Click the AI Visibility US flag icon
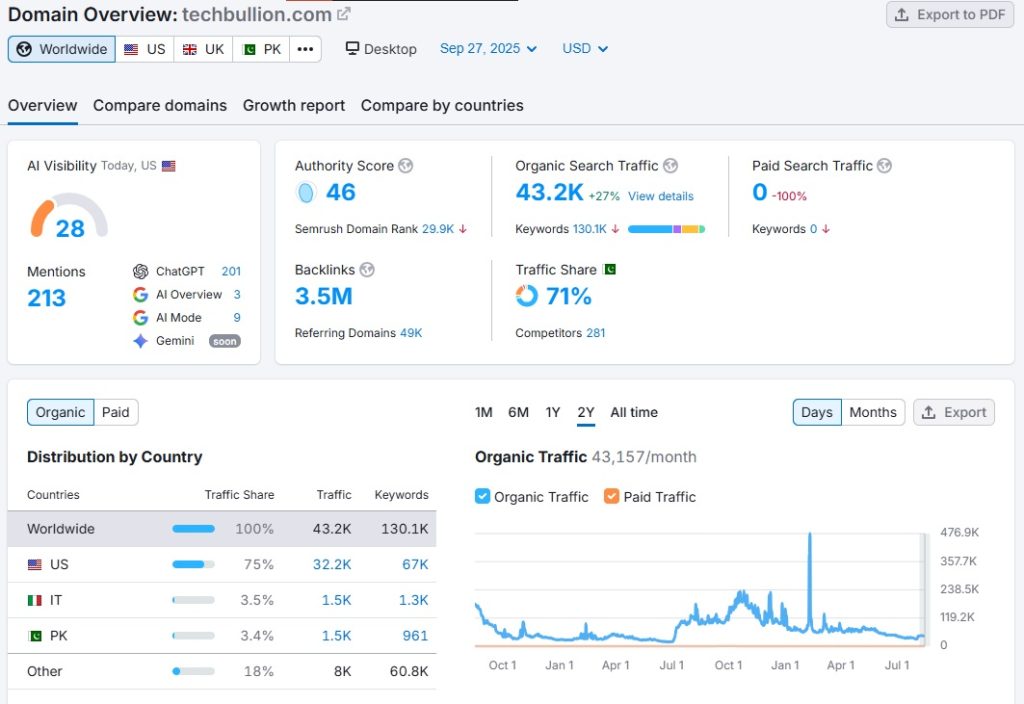The image size is (1024, 704). click(168, 166)
